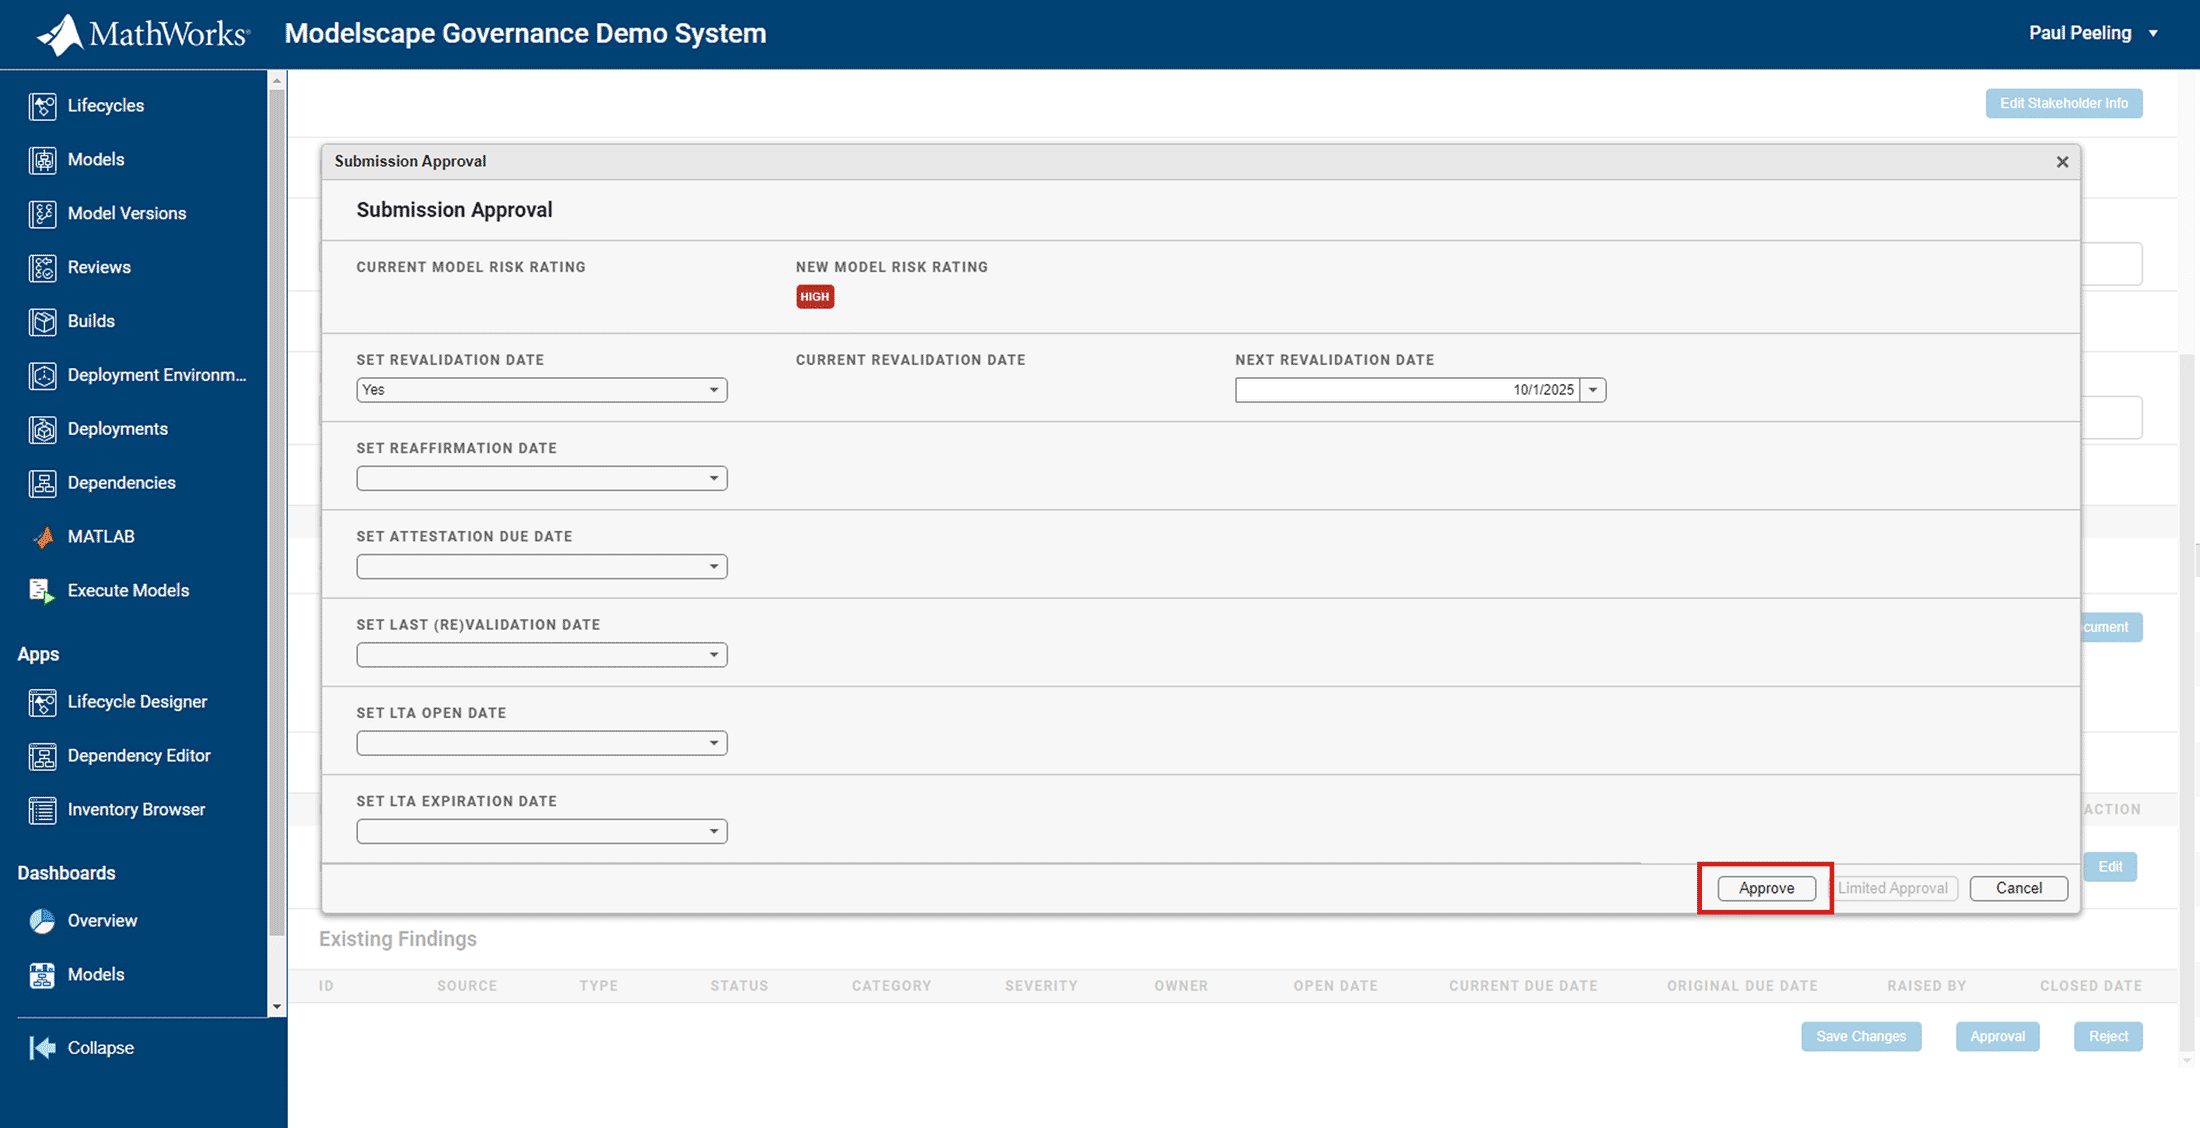This screenshot has height=1128, width=2200.
Task: Open the Next Revalidation Date picker arrow
Action: click(1593, 390)
